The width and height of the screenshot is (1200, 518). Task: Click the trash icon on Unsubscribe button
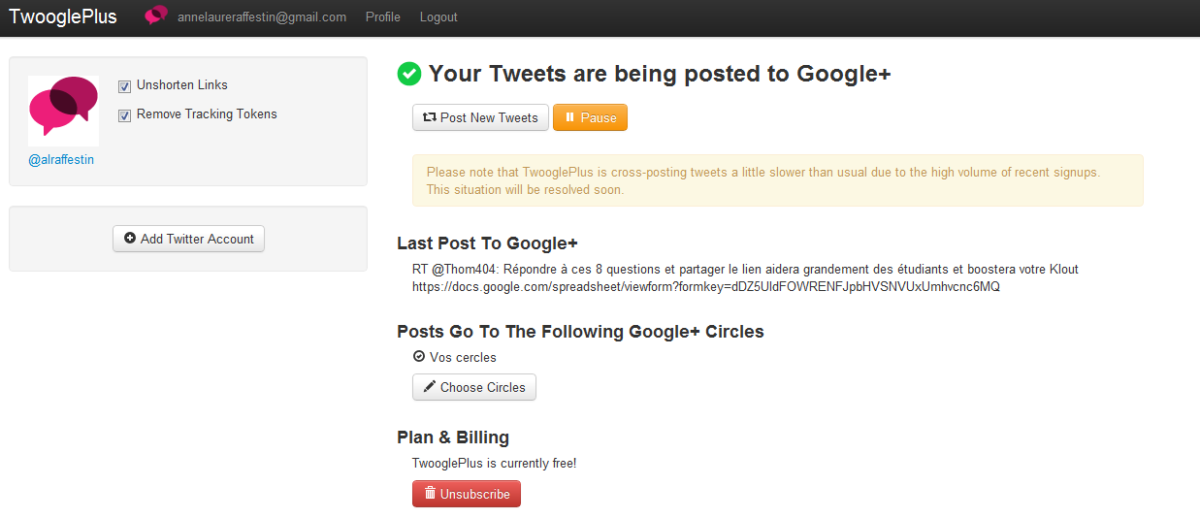tap(429, 494)
